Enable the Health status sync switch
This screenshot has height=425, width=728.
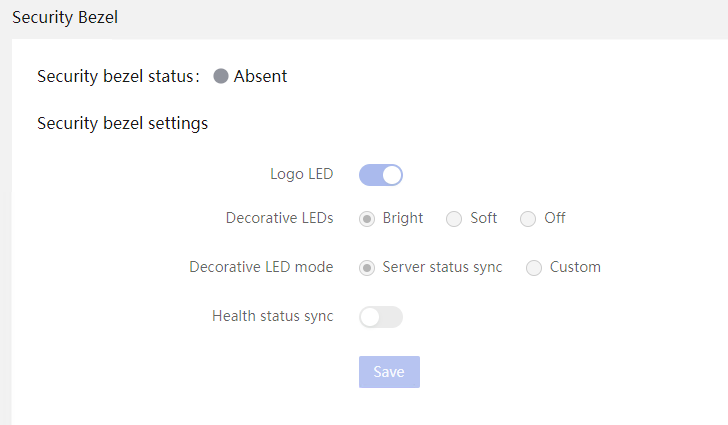[381, 317]
